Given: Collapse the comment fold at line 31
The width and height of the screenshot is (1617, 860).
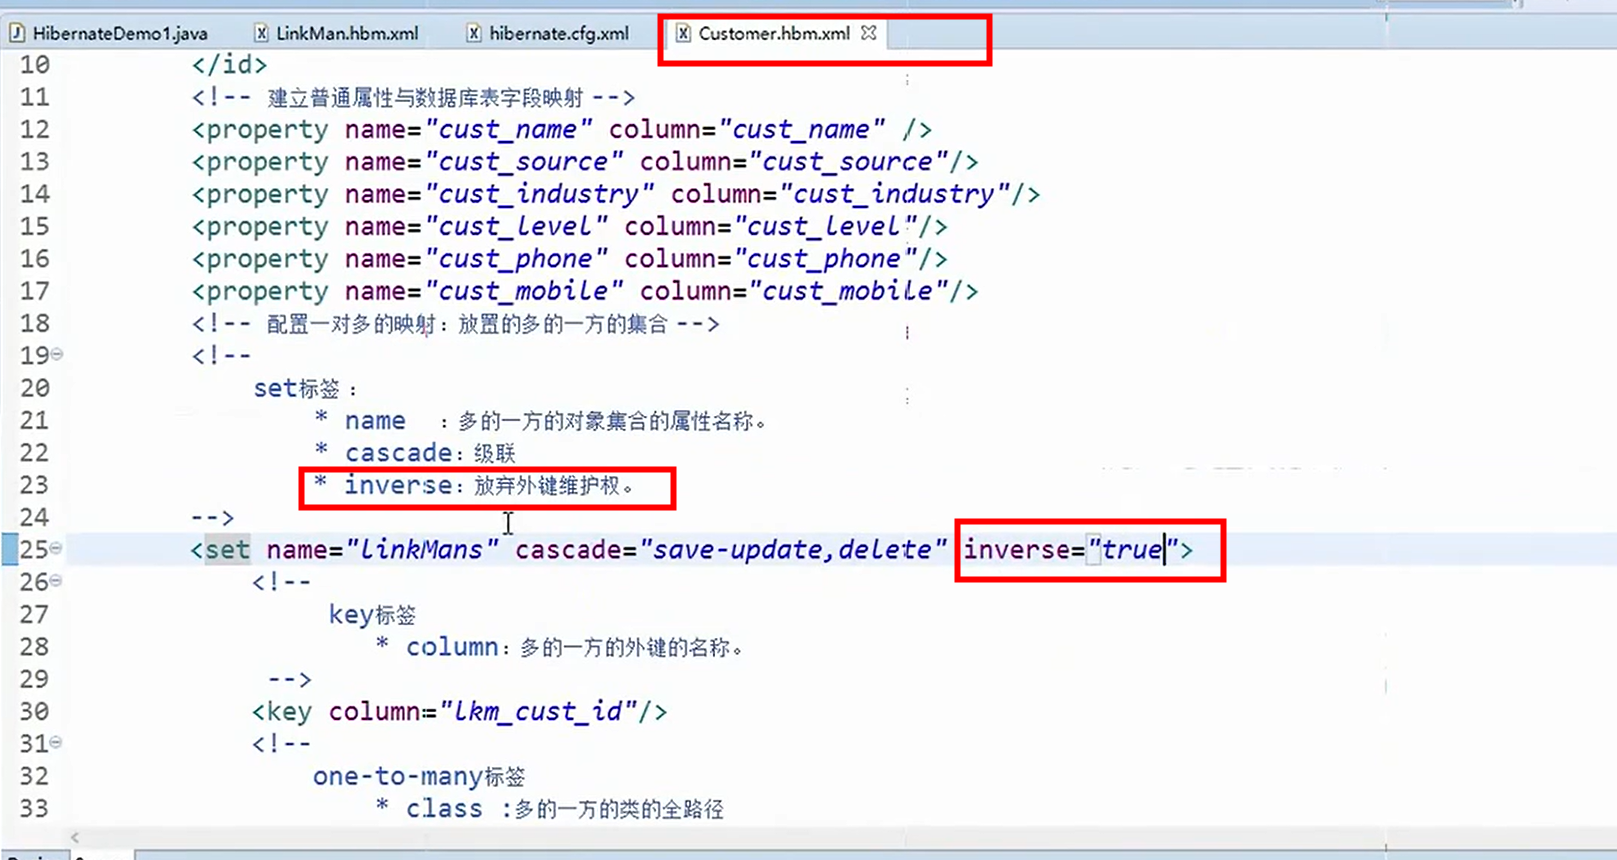Looking at the screenshot, I should click(57, 742).
